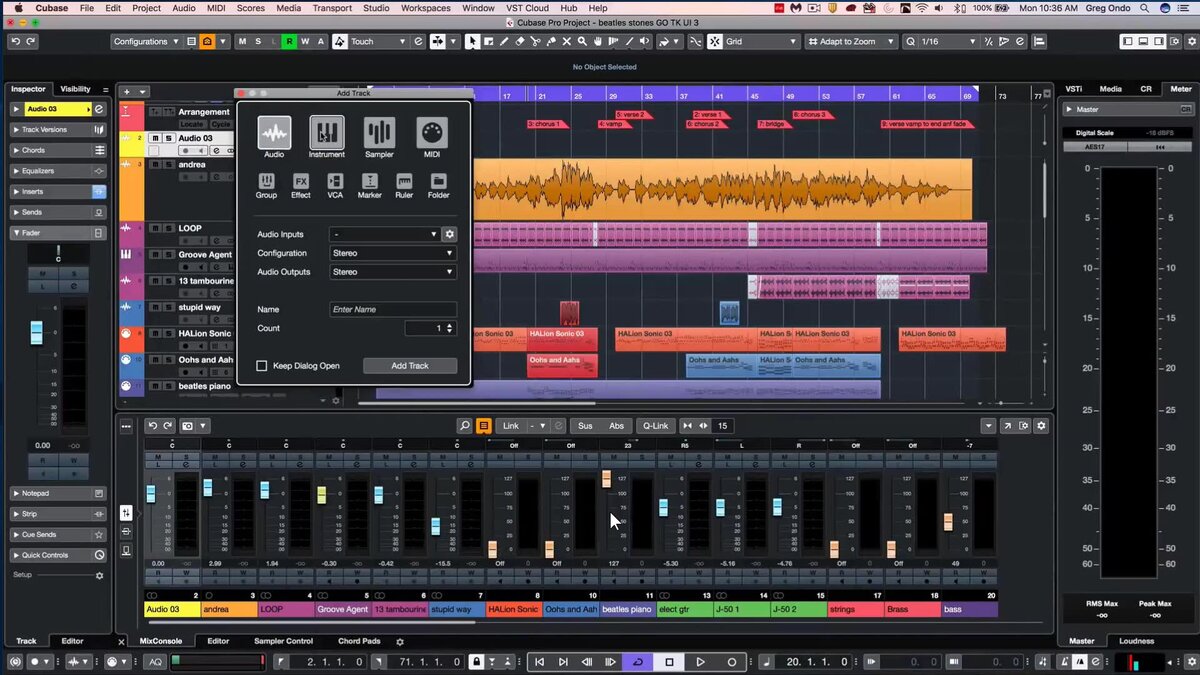Open the Workspaces menu
This screenshot has width=1200, height=675.
pos(426,8)
